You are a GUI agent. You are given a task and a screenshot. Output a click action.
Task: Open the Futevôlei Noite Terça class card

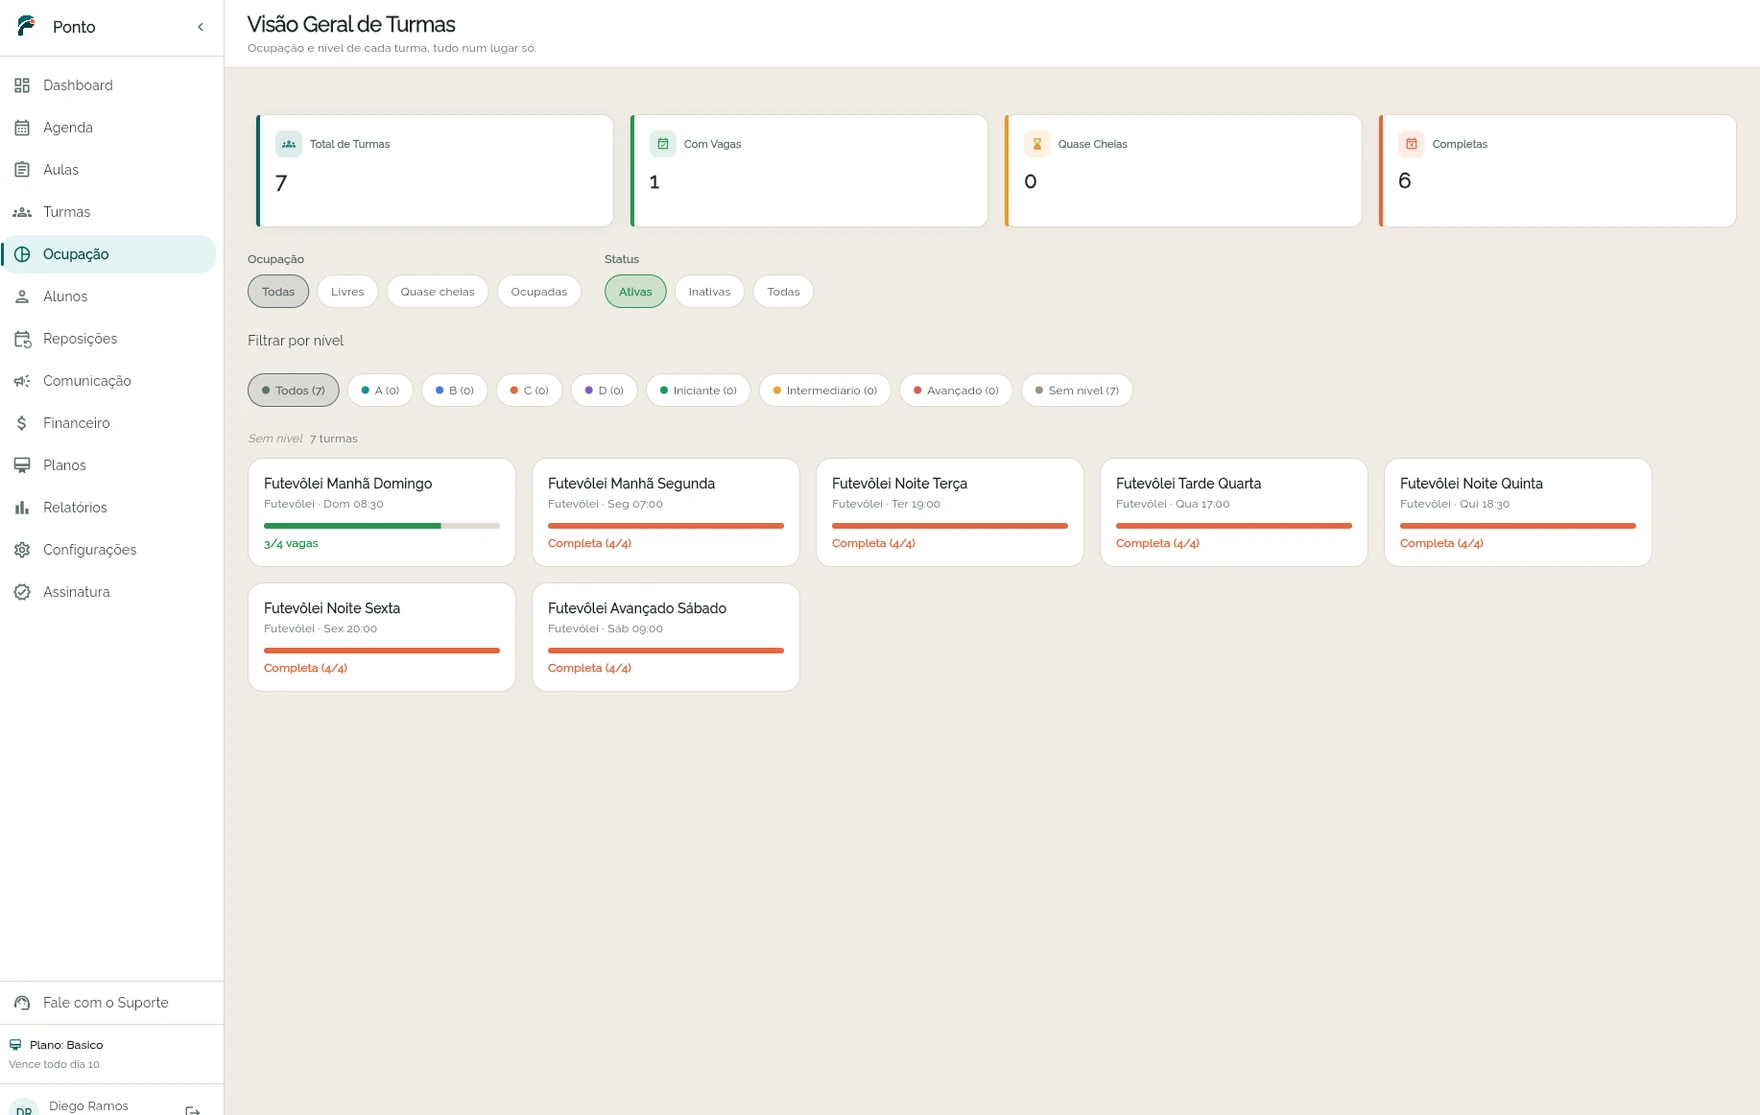coord(950,513)
